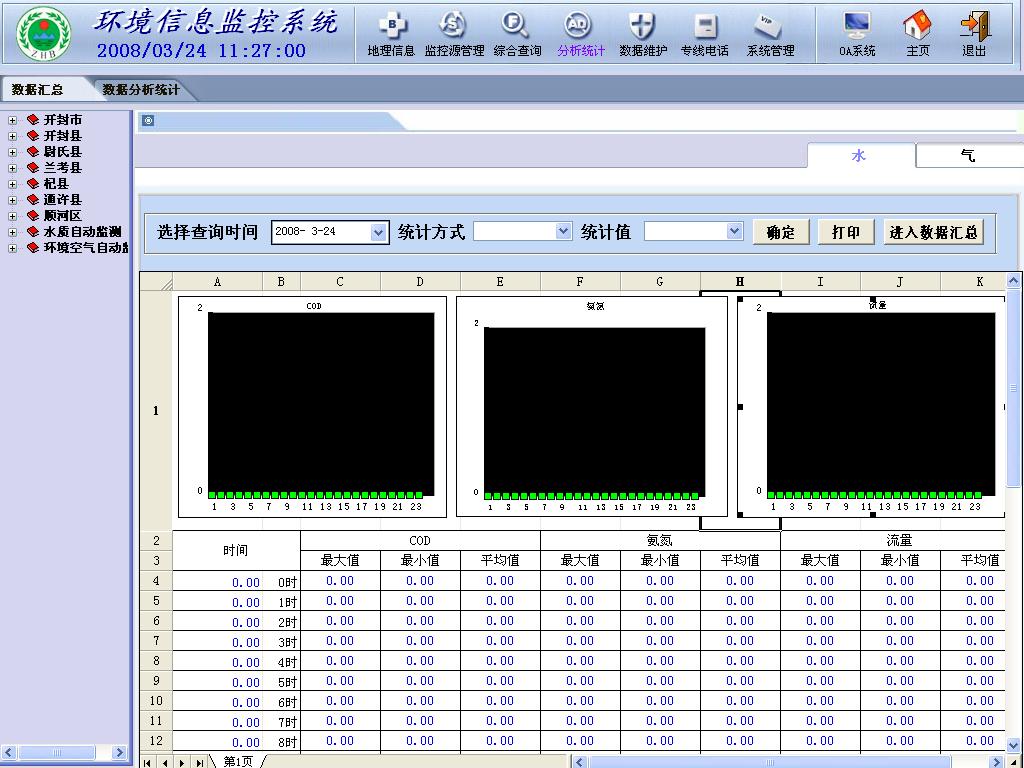1024x768 pixels.
Task: Select the 第1页 sheet tab
Action: pos(238,762)
